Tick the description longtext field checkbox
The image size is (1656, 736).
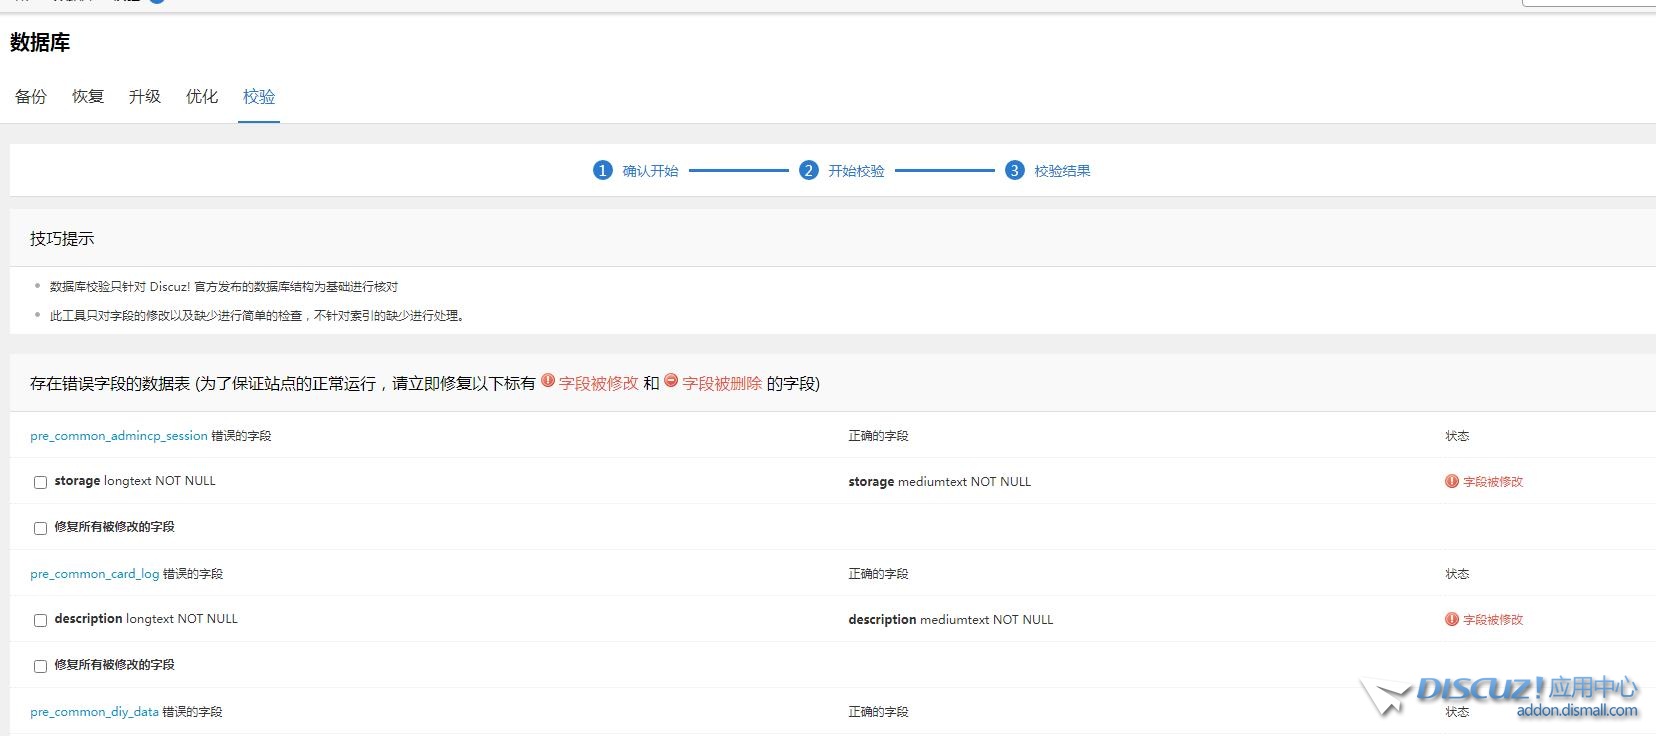(41, 620)
